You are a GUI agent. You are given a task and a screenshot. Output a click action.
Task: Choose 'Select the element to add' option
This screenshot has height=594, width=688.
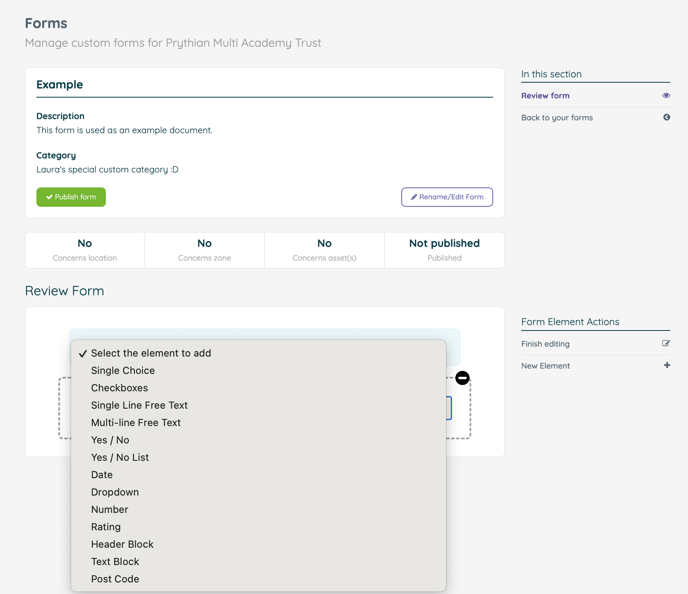(x=258, y=353)
